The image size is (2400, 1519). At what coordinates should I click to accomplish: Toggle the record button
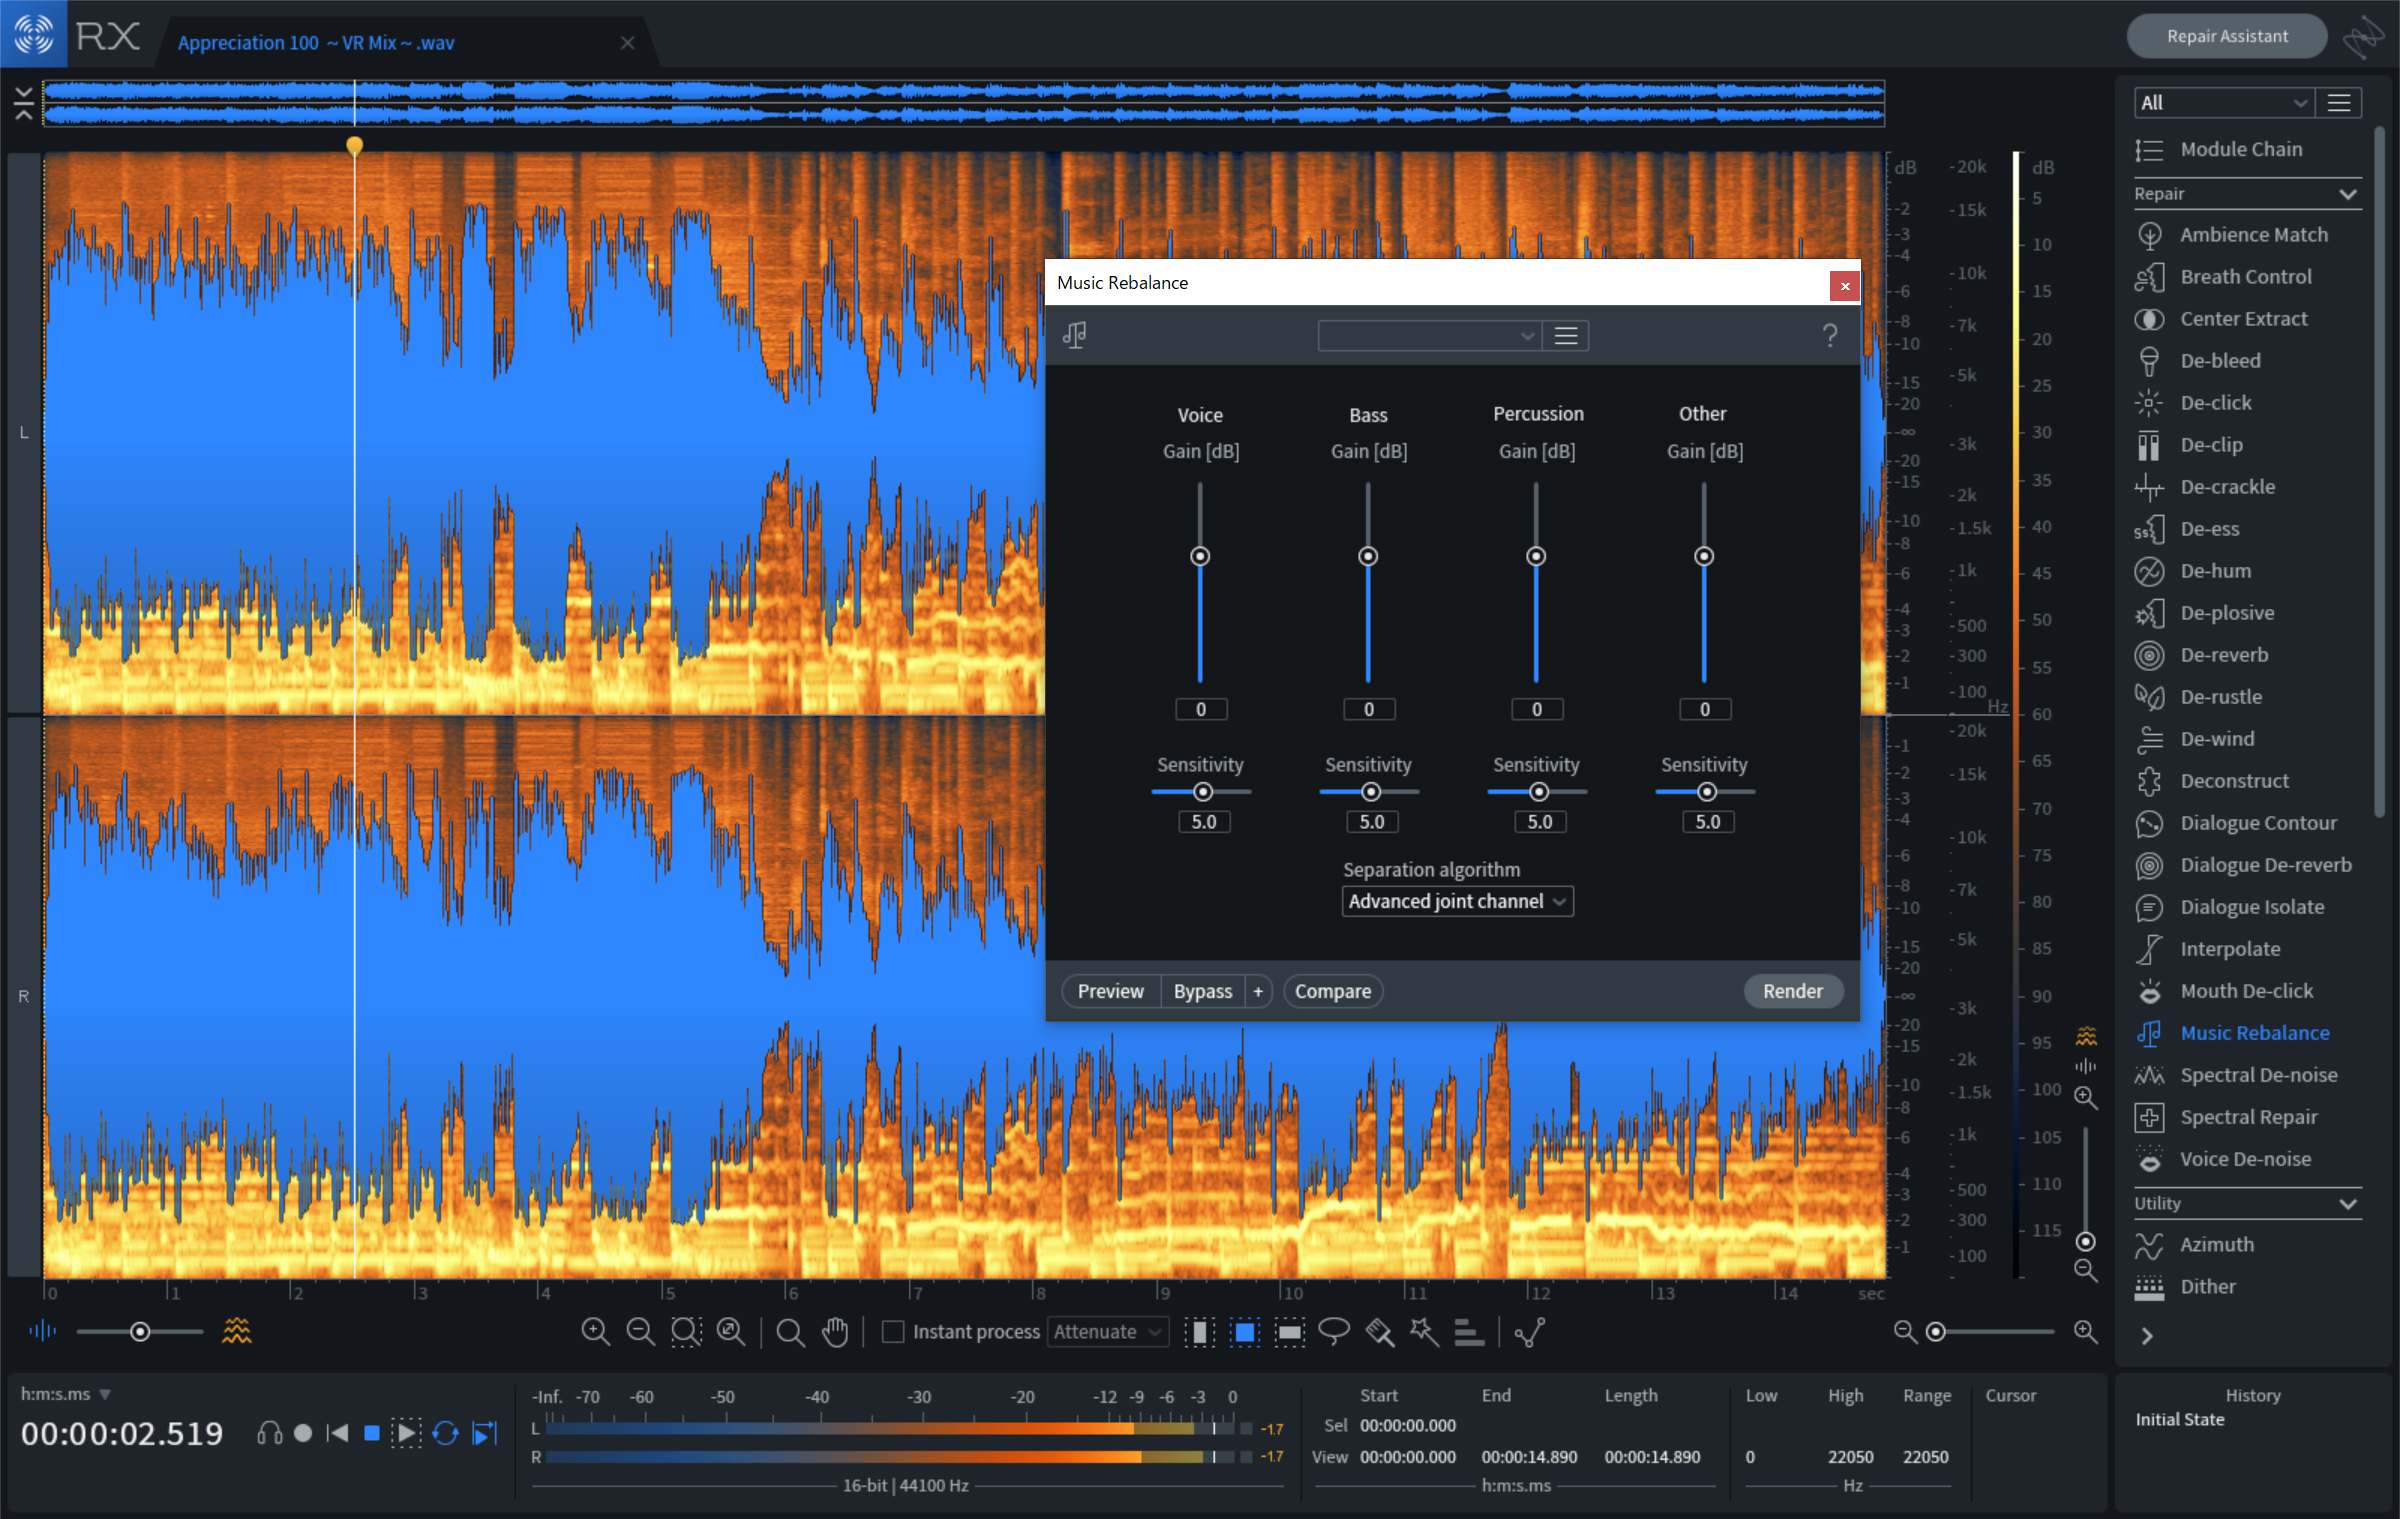303,1433
